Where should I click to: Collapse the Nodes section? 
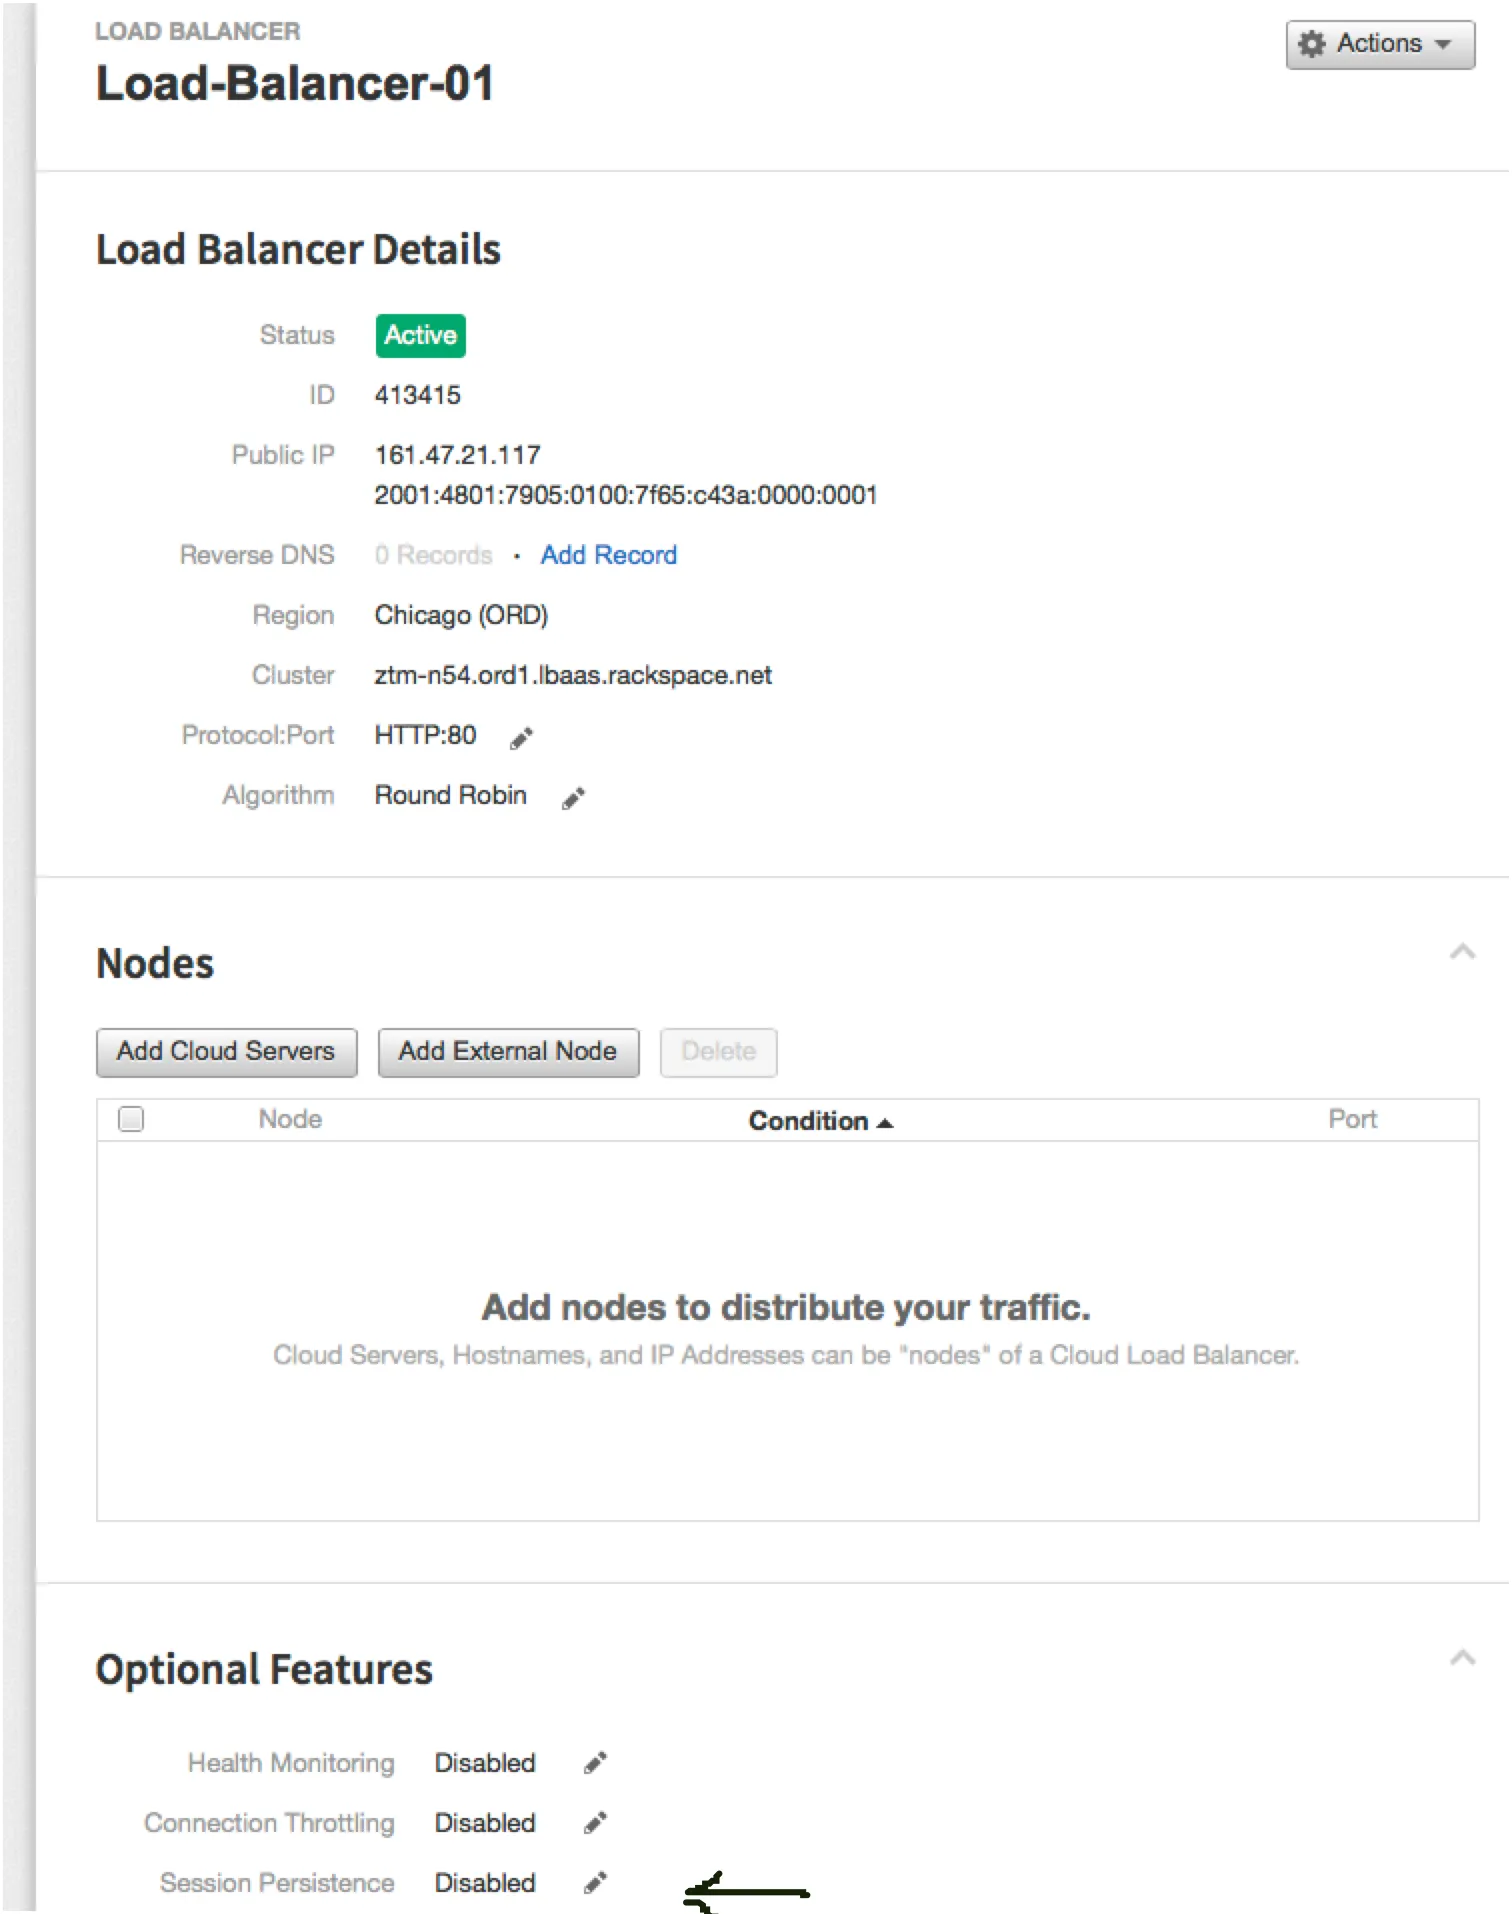(x=1462, y=951)
